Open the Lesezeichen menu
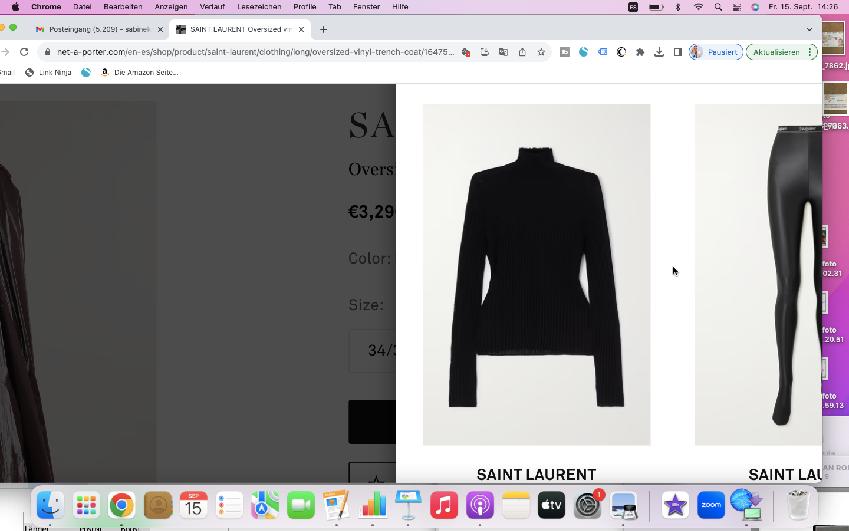 coord(259,6)
